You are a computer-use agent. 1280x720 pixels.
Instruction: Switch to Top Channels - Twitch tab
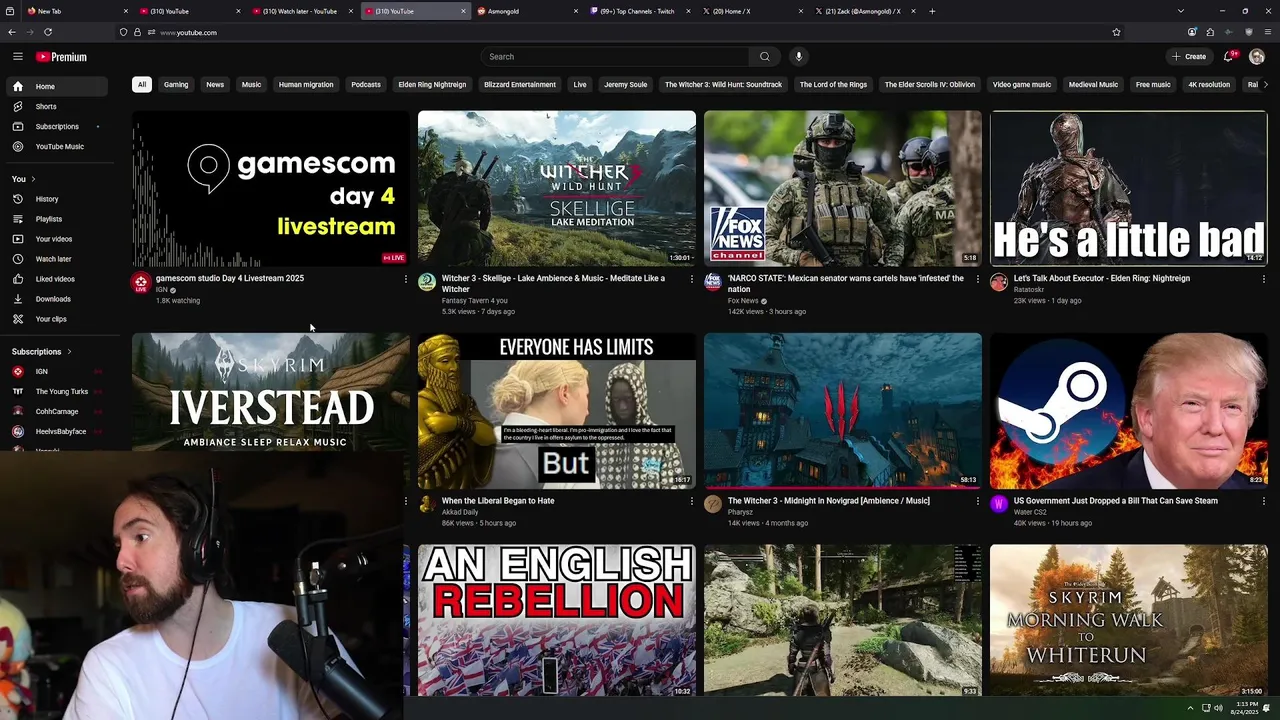[x=638, y=11]
